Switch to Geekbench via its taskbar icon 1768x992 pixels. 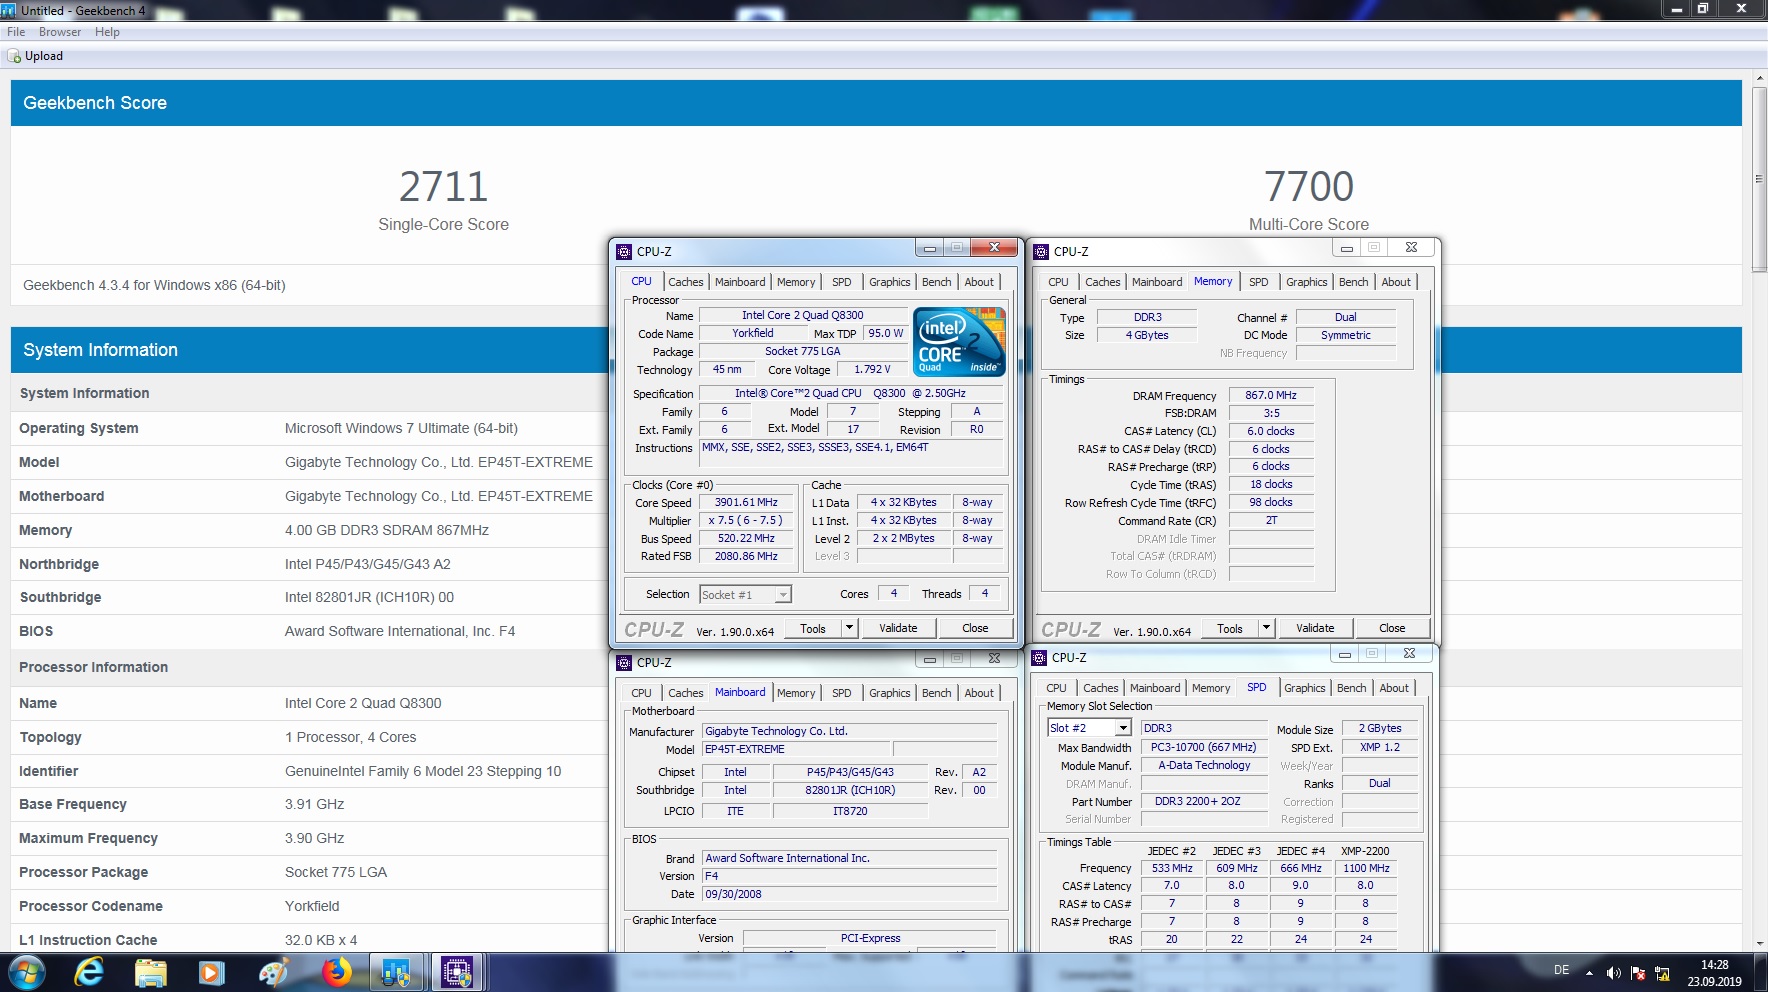396,972
